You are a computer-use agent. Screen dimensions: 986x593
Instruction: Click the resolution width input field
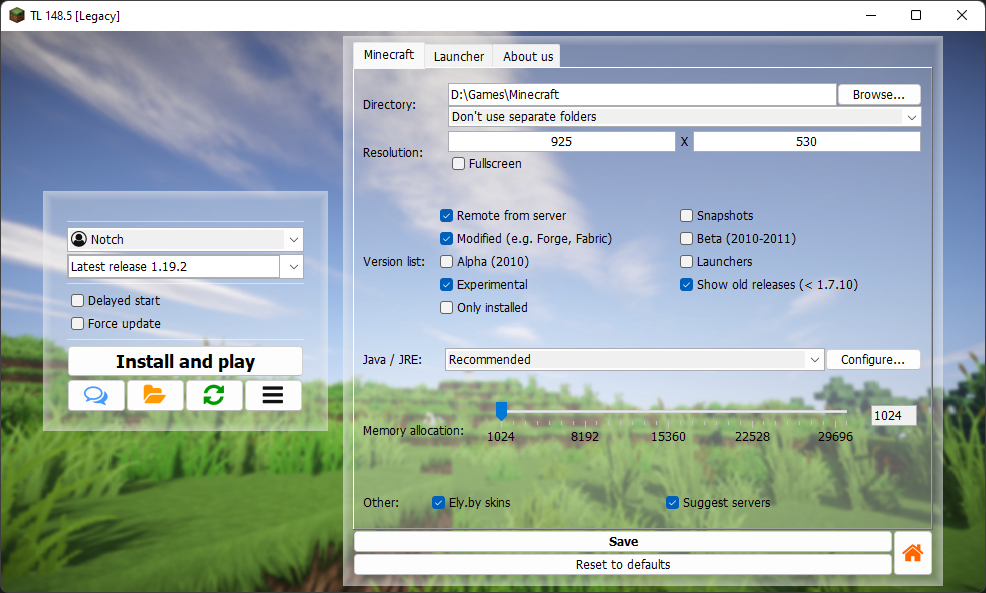click(x=560, y=141)
